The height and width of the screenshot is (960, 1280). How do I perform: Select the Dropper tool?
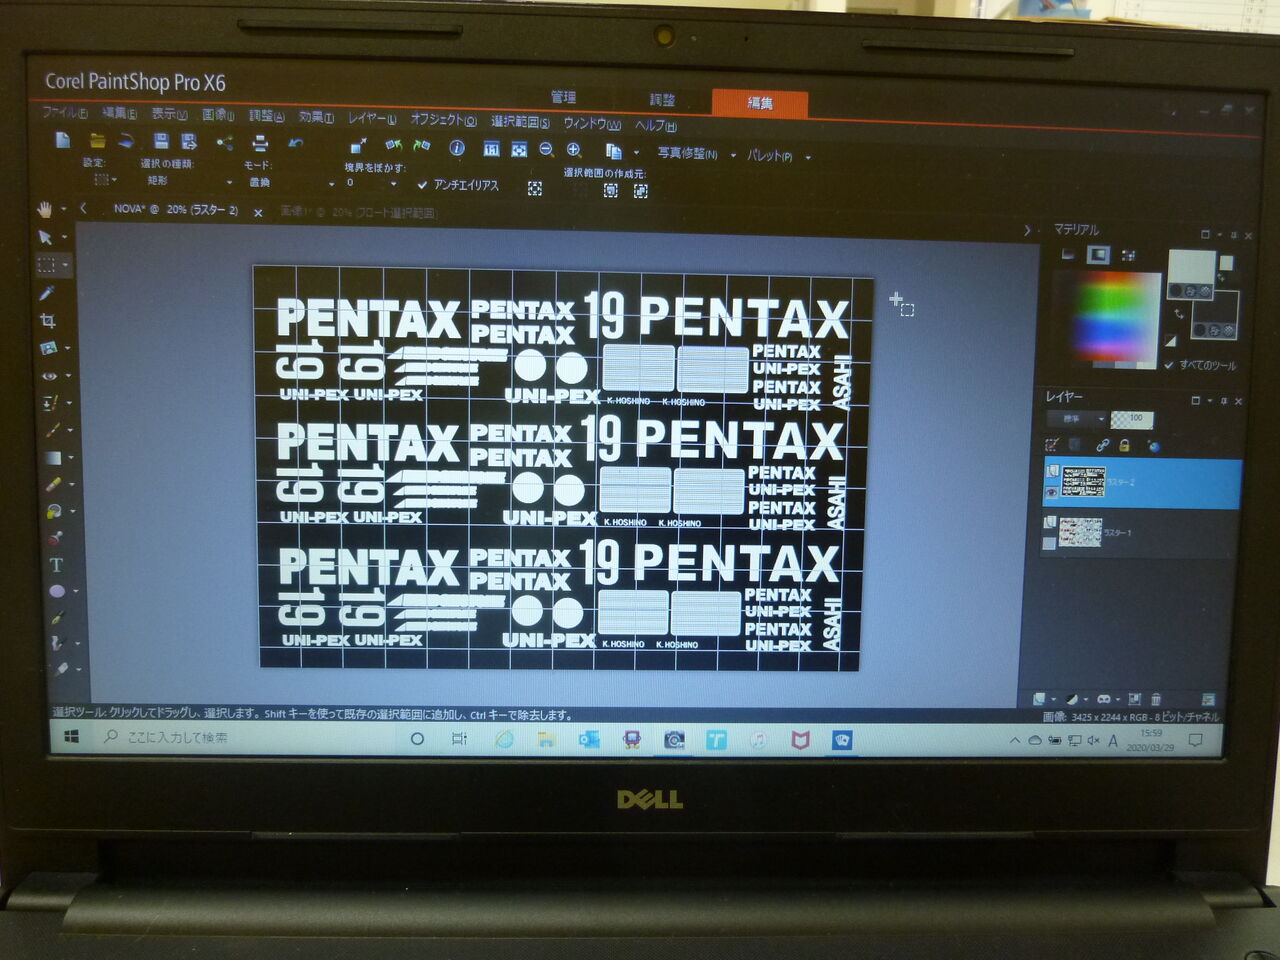tap(47, 292)
